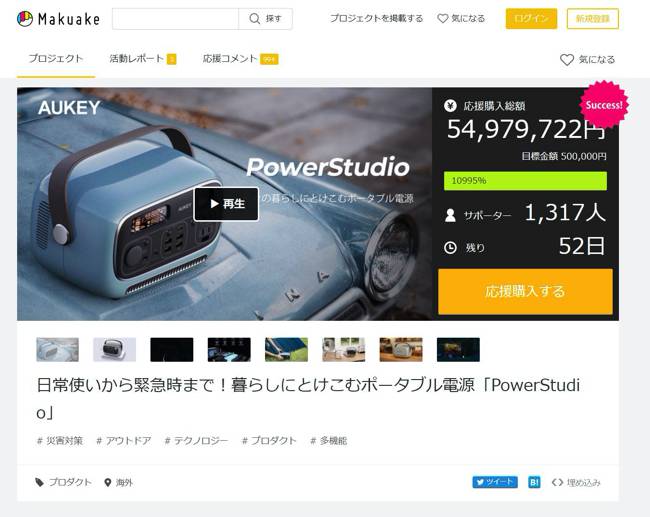Click the Success! pink badge
The width and height of the screenshot is (650, 517).
604,104
